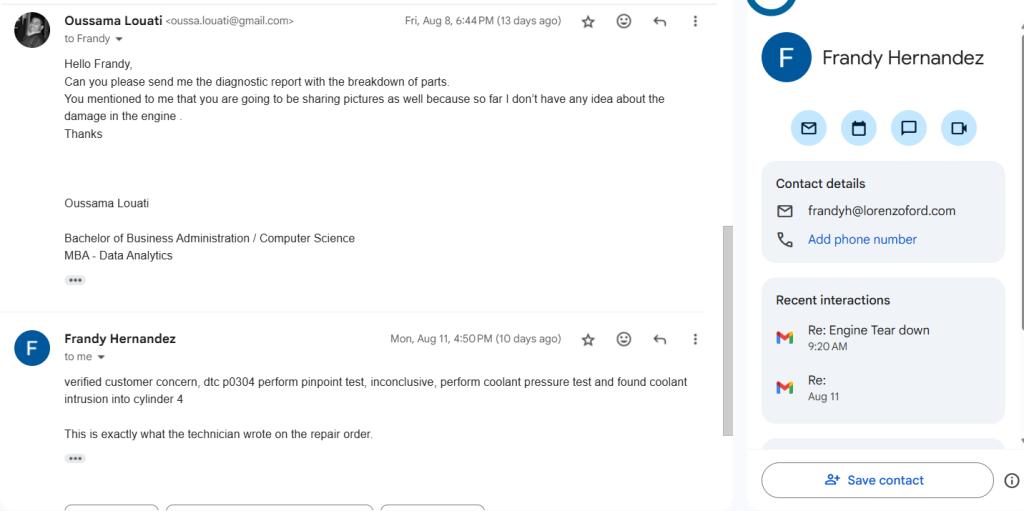Send email to Frandy from contact card
The width and height of the screenshot is (1024, 511).
pos(808,128)
